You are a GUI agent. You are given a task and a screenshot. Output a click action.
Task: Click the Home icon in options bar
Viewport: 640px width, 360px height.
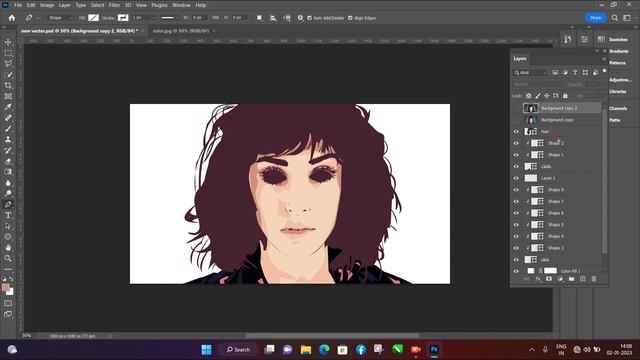coord(12,18)
